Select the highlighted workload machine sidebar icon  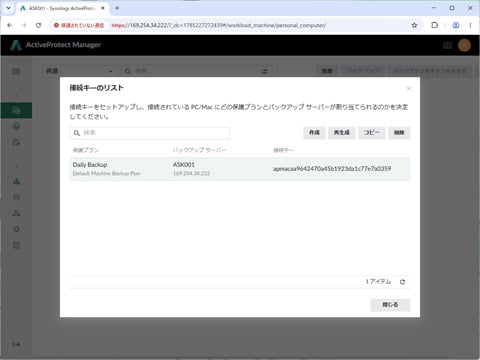(x=16, y=110)
